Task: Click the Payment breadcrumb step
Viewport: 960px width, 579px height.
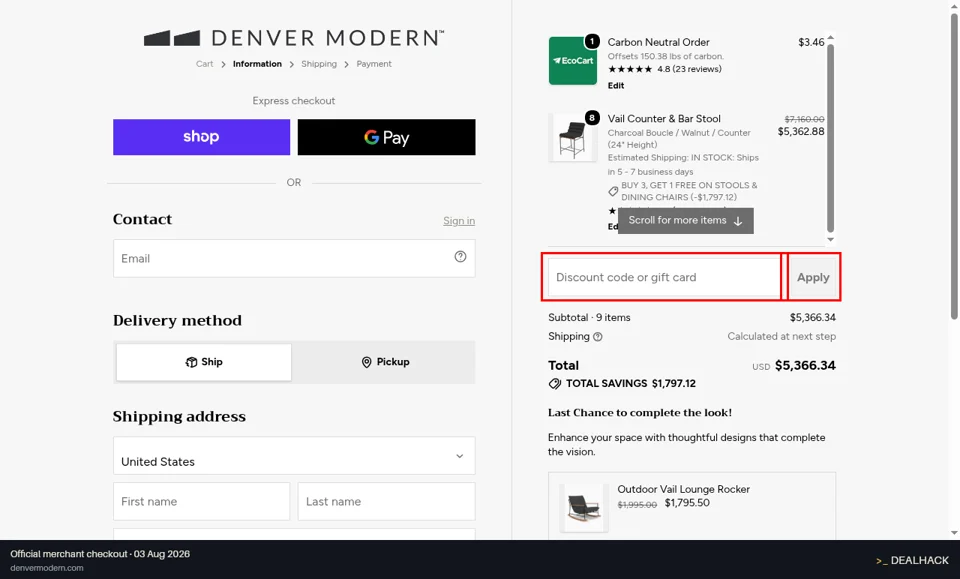Action: 374,64
